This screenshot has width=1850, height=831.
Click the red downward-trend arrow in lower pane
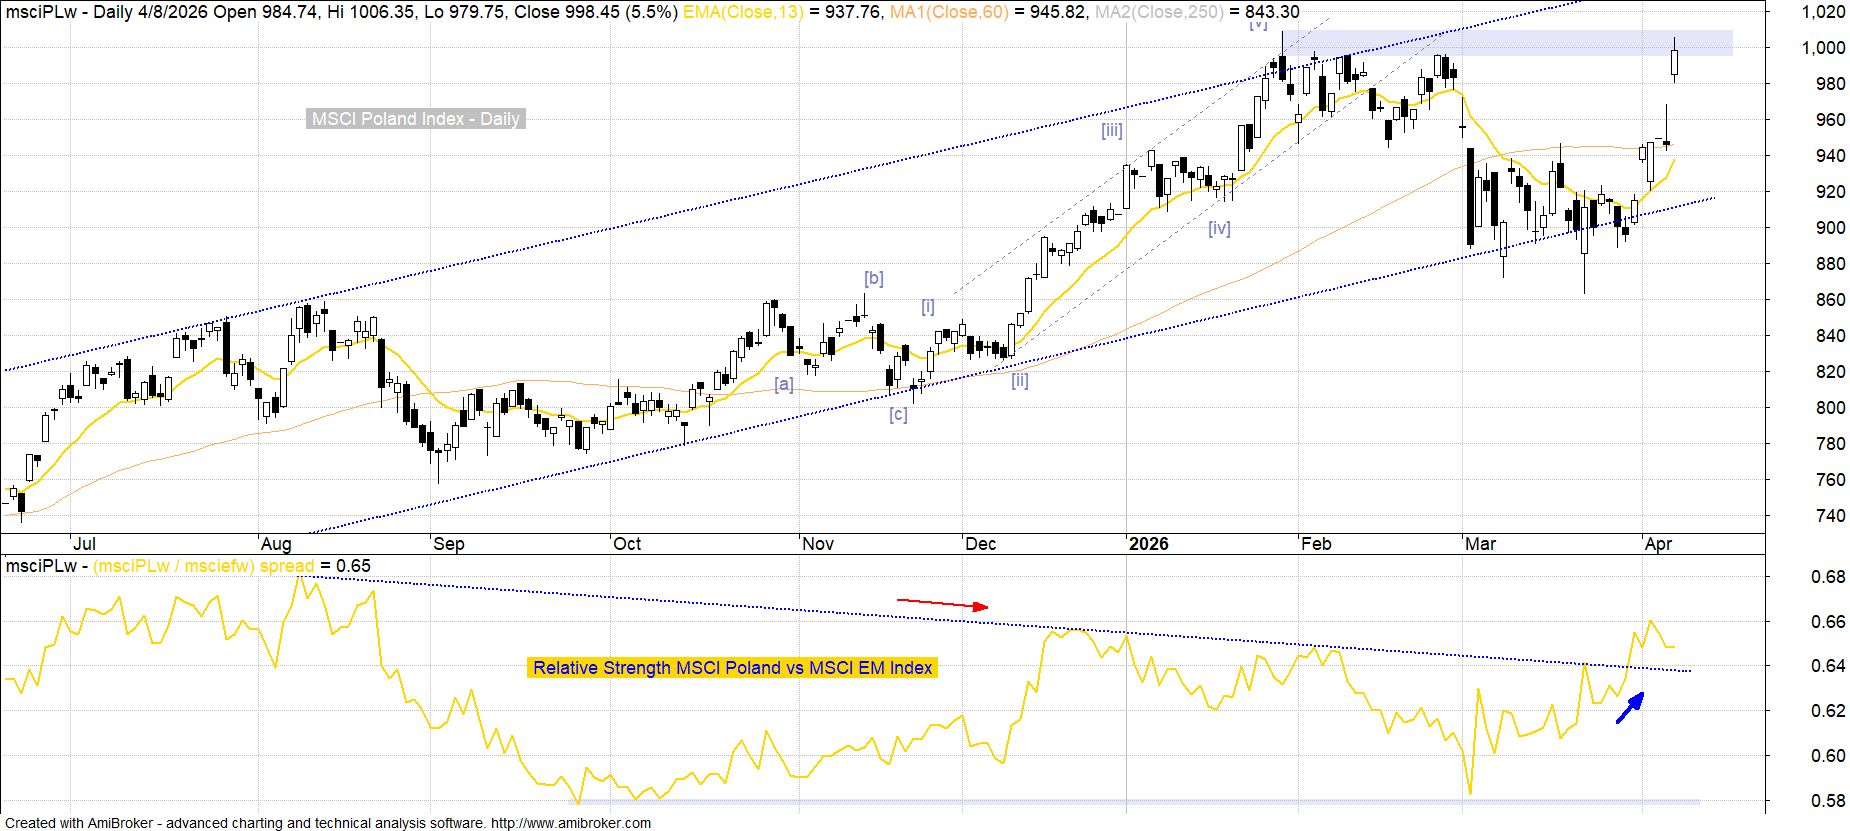coord(942,603)
